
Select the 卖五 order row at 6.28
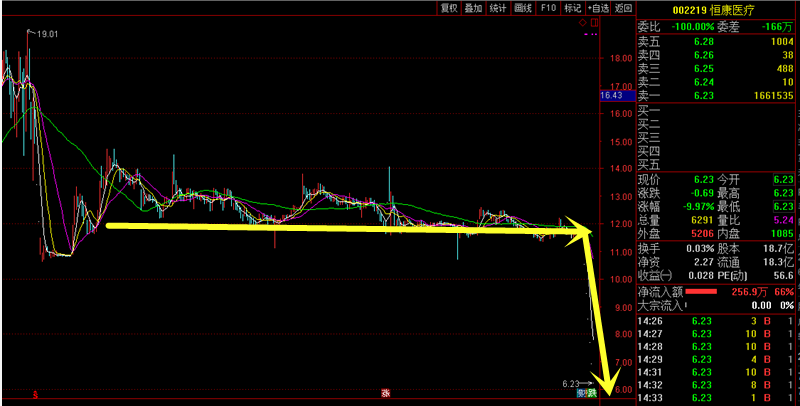pos(716,40)
